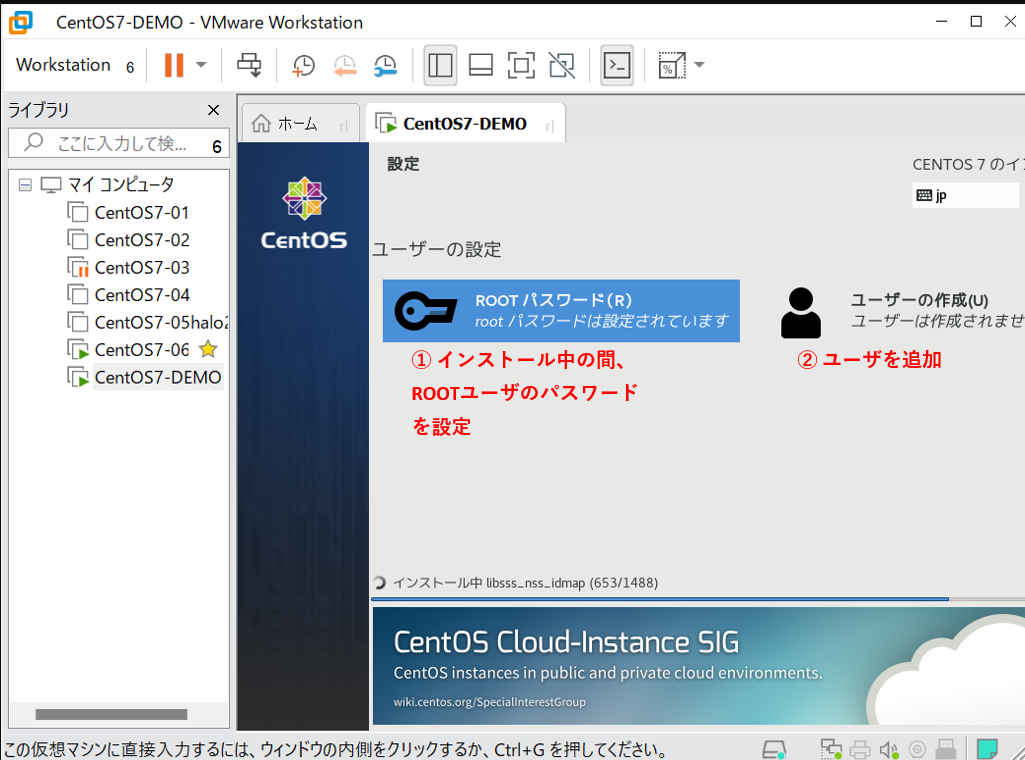1025x760 pixels.
Task: Switch to Unity mode
Action: pos(562,65)
